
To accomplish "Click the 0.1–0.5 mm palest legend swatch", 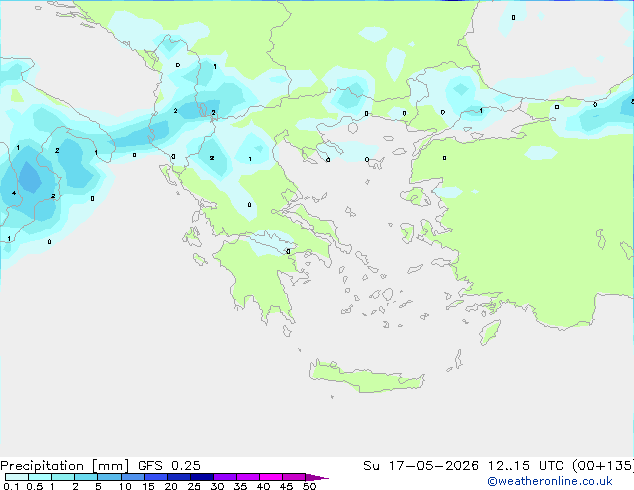I will tap(17, 477).
